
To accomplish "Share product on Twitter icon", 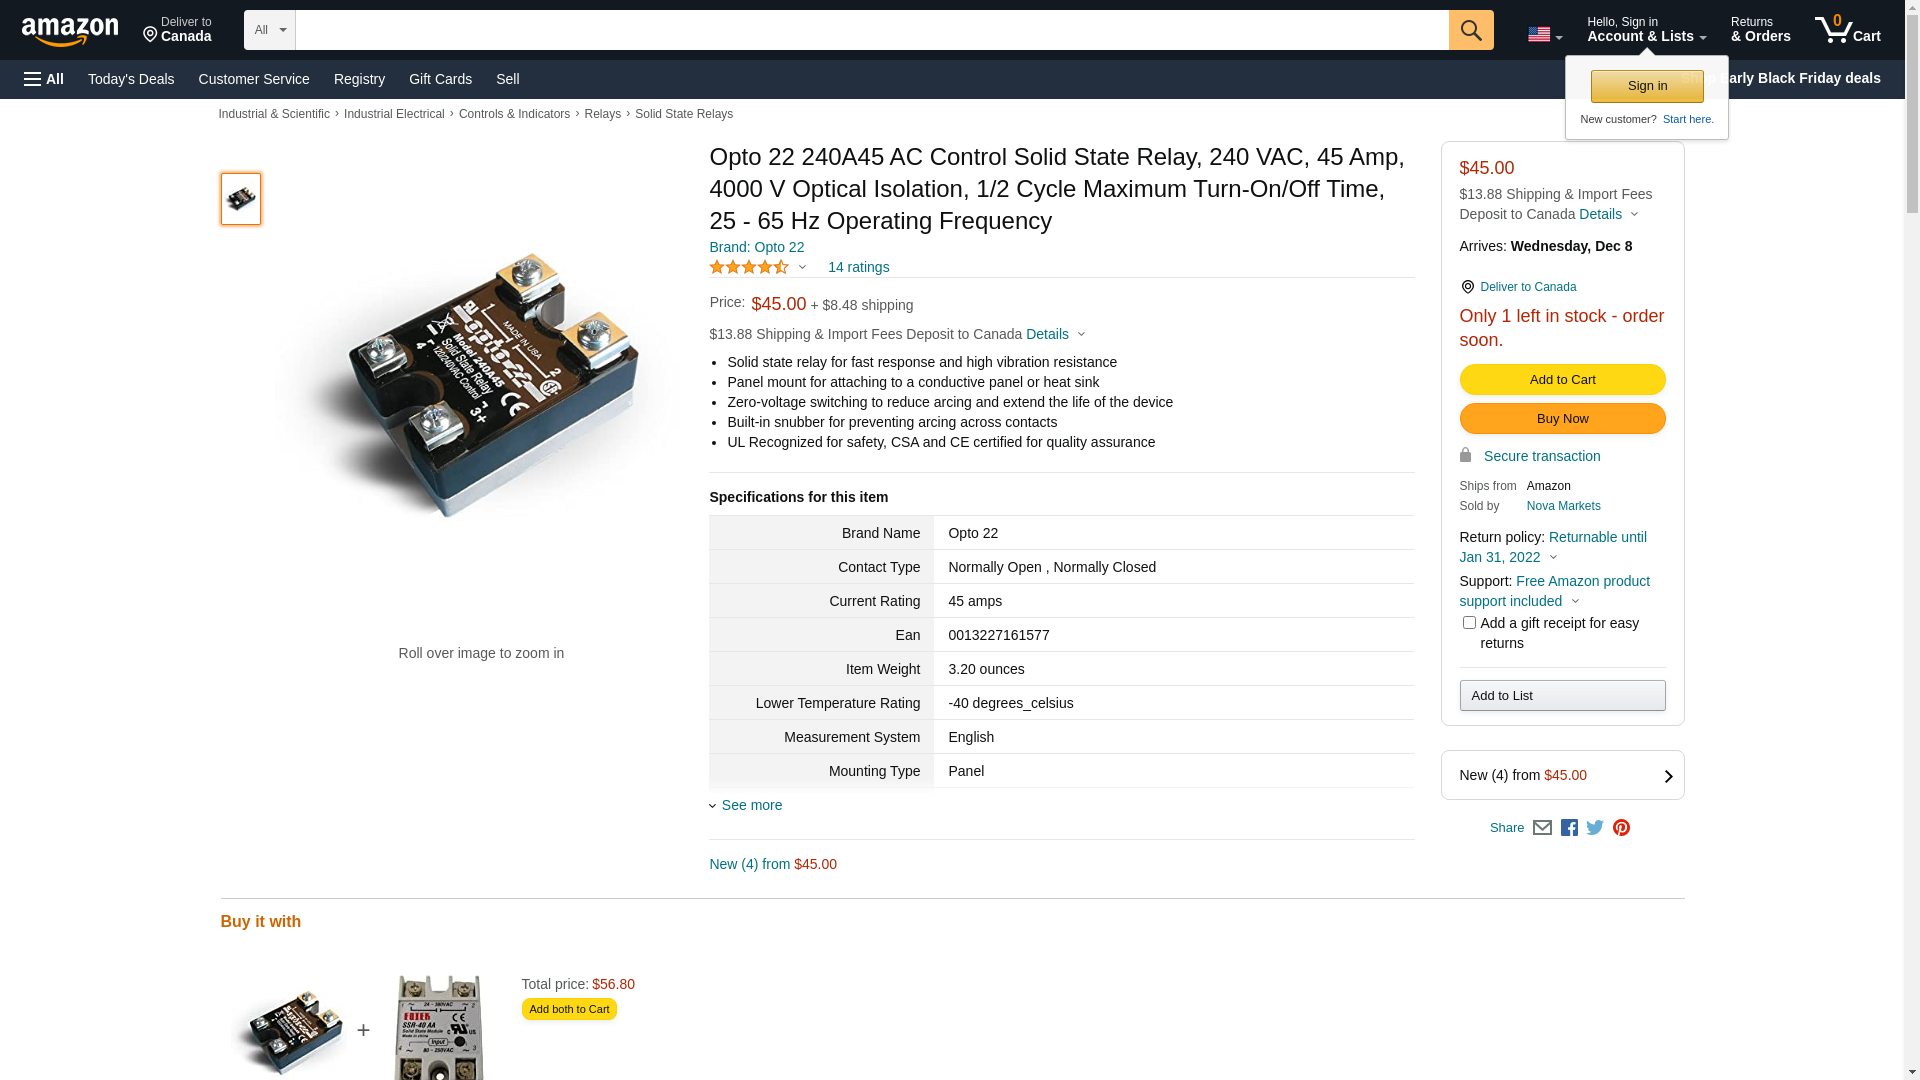I will pos(1595,828).
